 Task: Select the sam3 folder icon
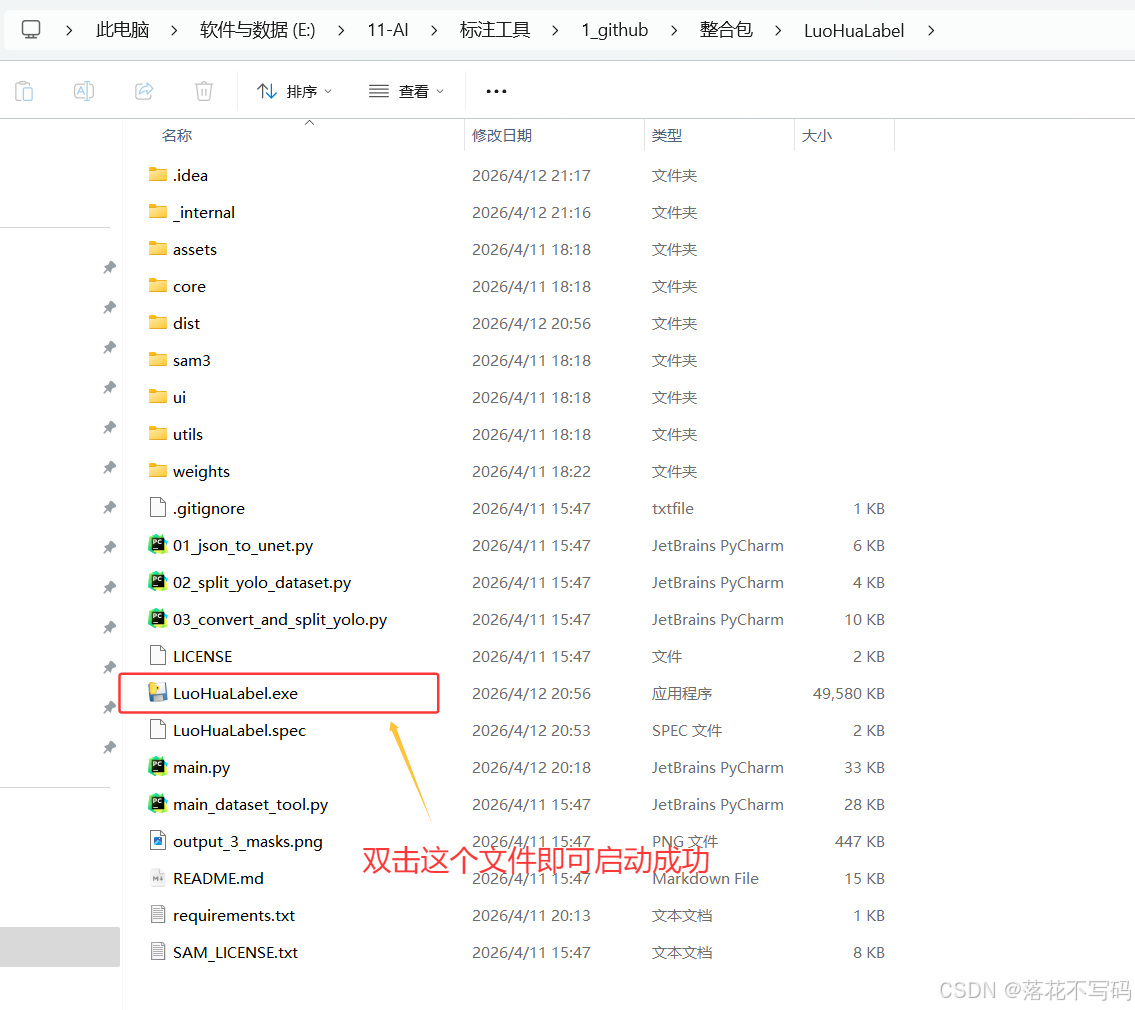tap(158, 359)
